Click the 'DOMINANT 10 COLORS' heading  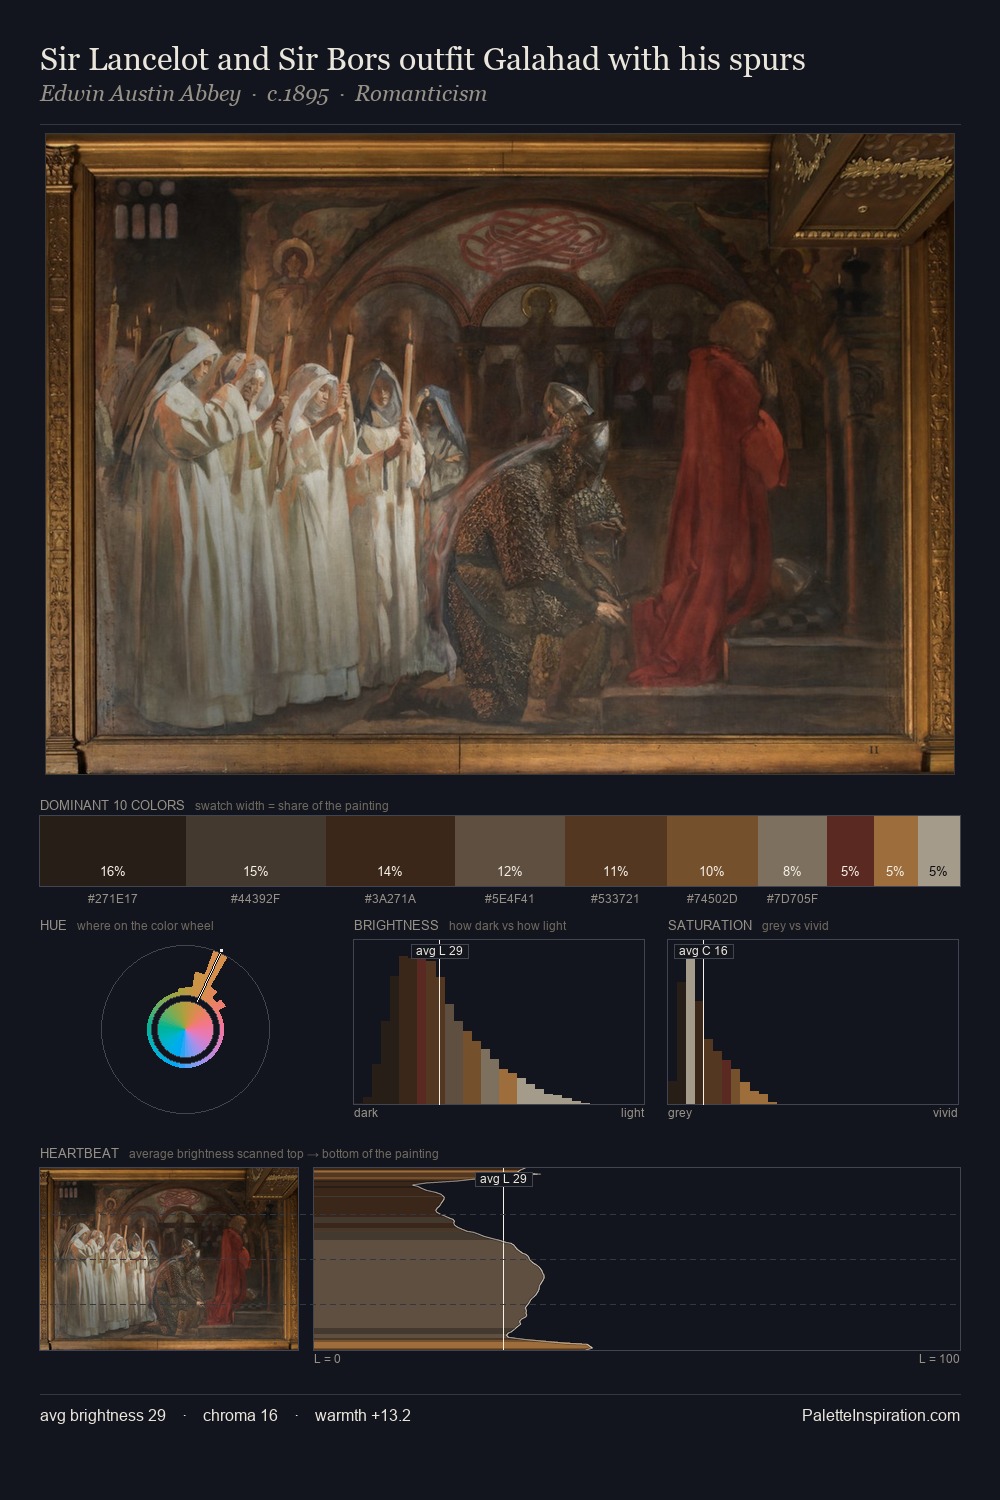pos(112,805)
